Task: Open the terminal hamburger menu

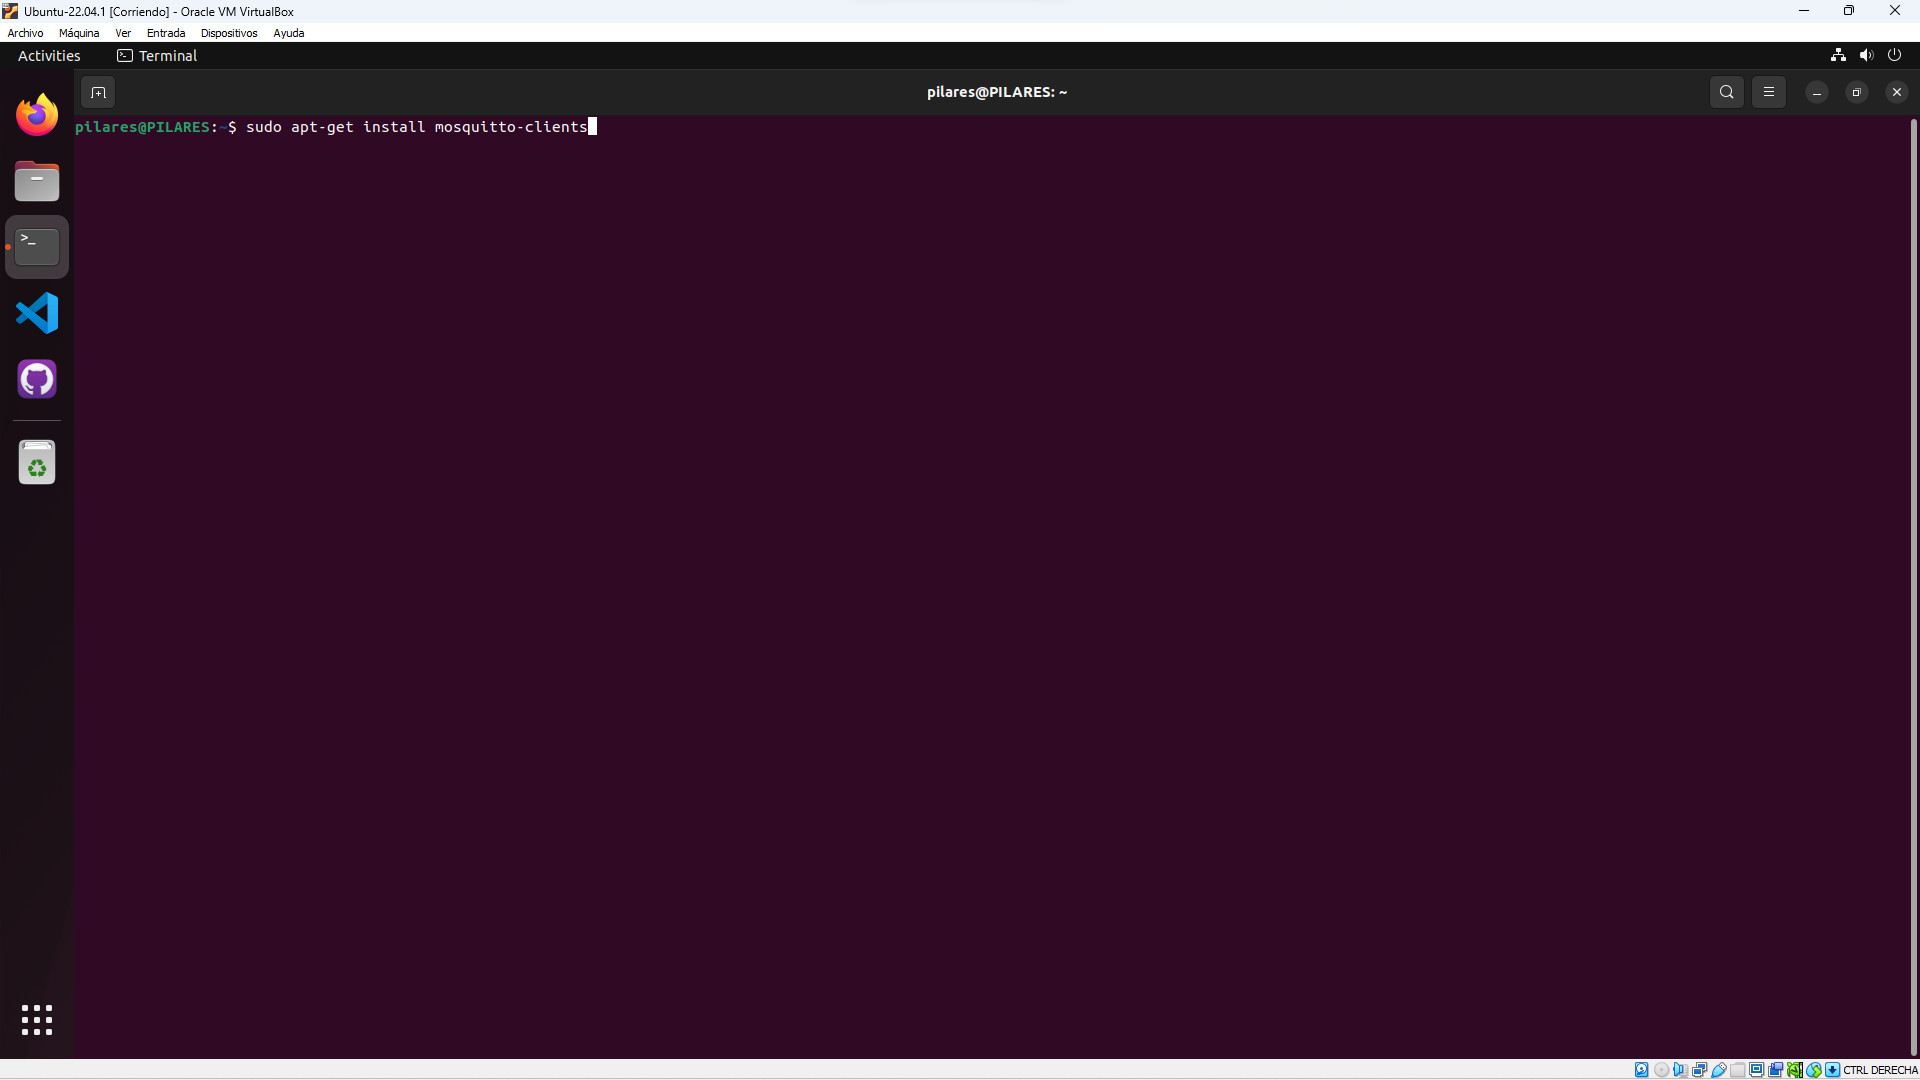Action: 1768,92
